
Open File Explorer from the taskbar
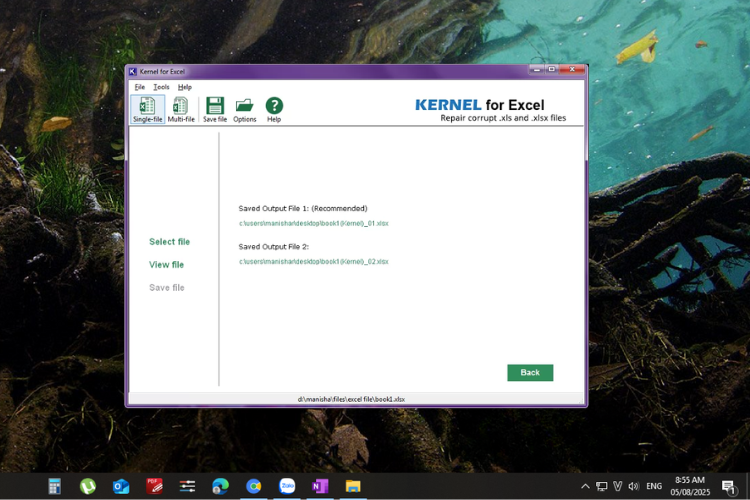click(353, 487)
